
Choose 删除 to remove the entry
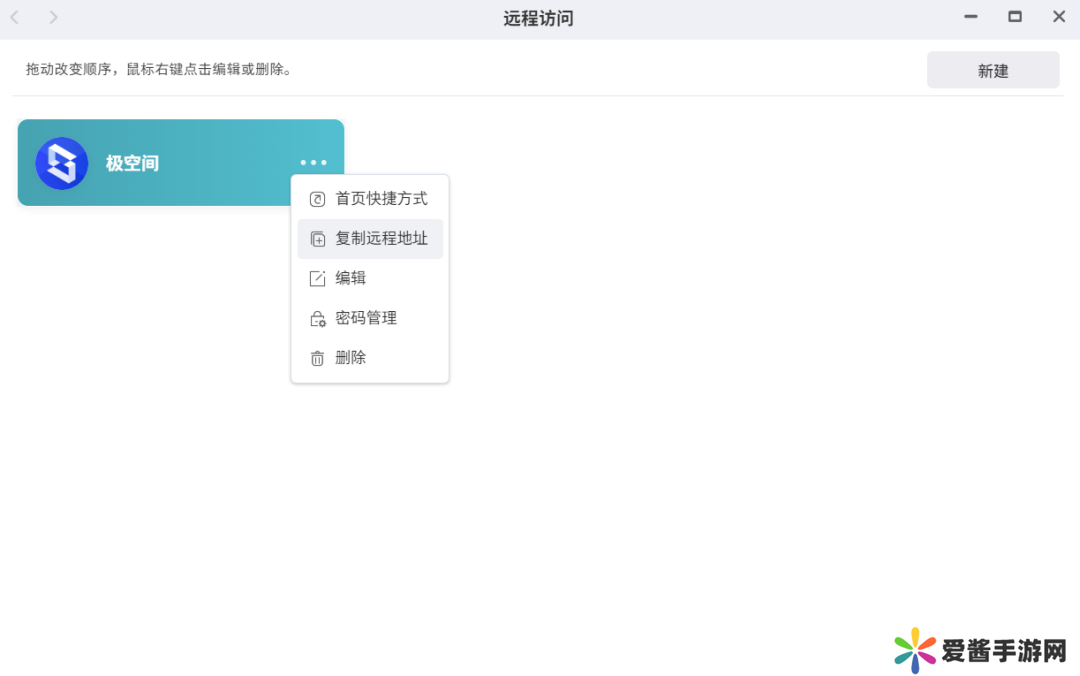[351, 358]
